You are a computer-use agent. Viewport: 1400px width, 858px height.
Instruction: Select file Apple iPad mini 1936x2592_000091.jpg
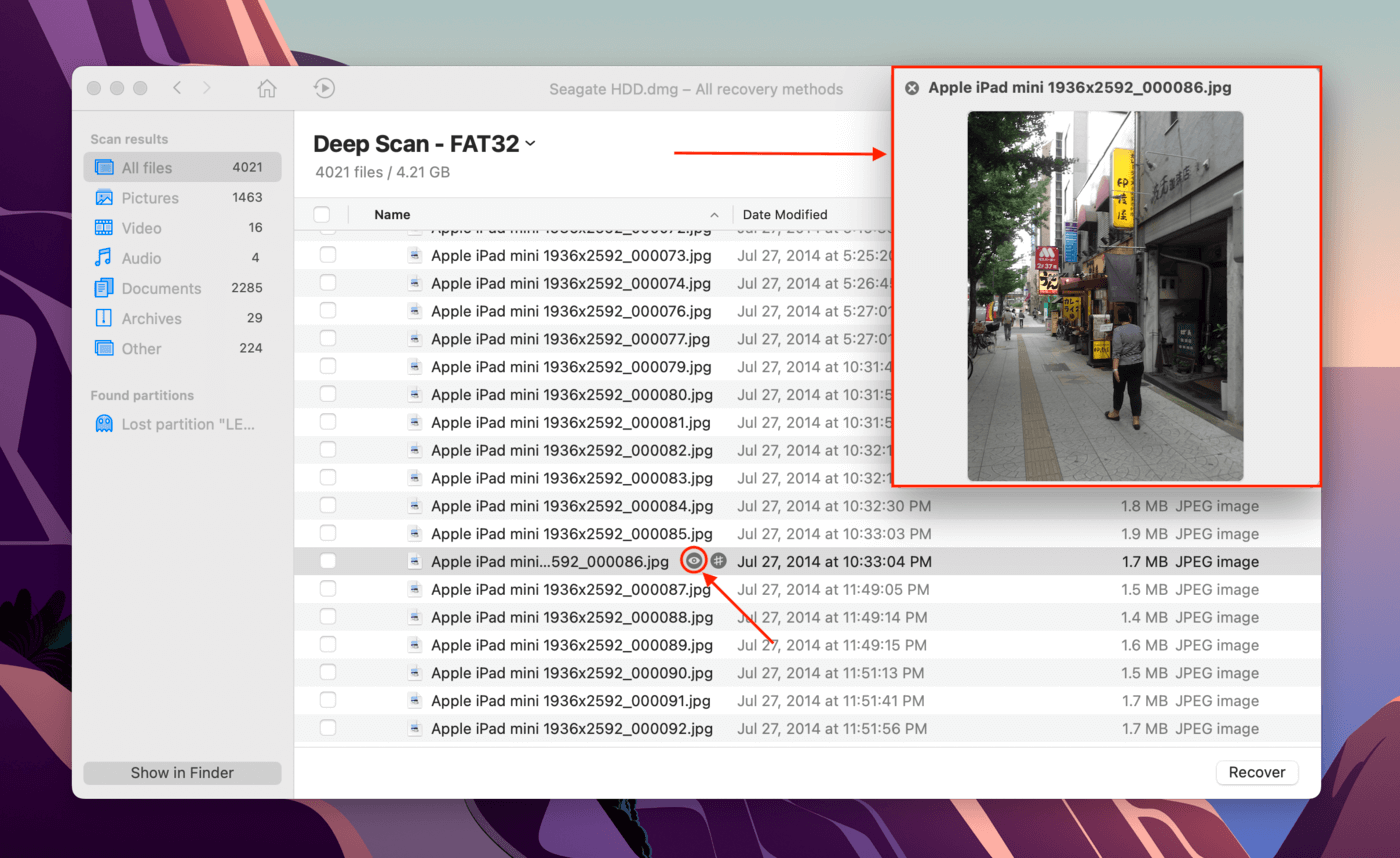pyautogui.click(x=571, y=701)
